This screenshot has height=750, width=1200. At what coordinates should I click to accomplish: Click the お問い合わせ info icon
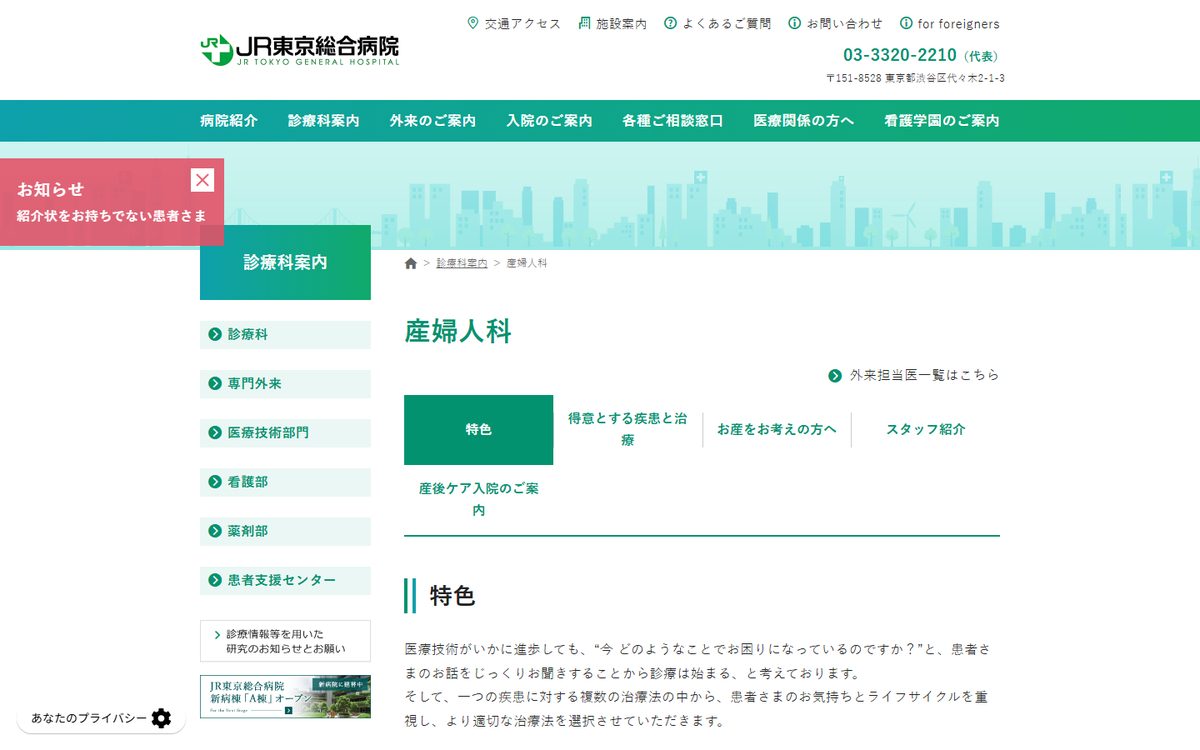(x=795, y=23)
